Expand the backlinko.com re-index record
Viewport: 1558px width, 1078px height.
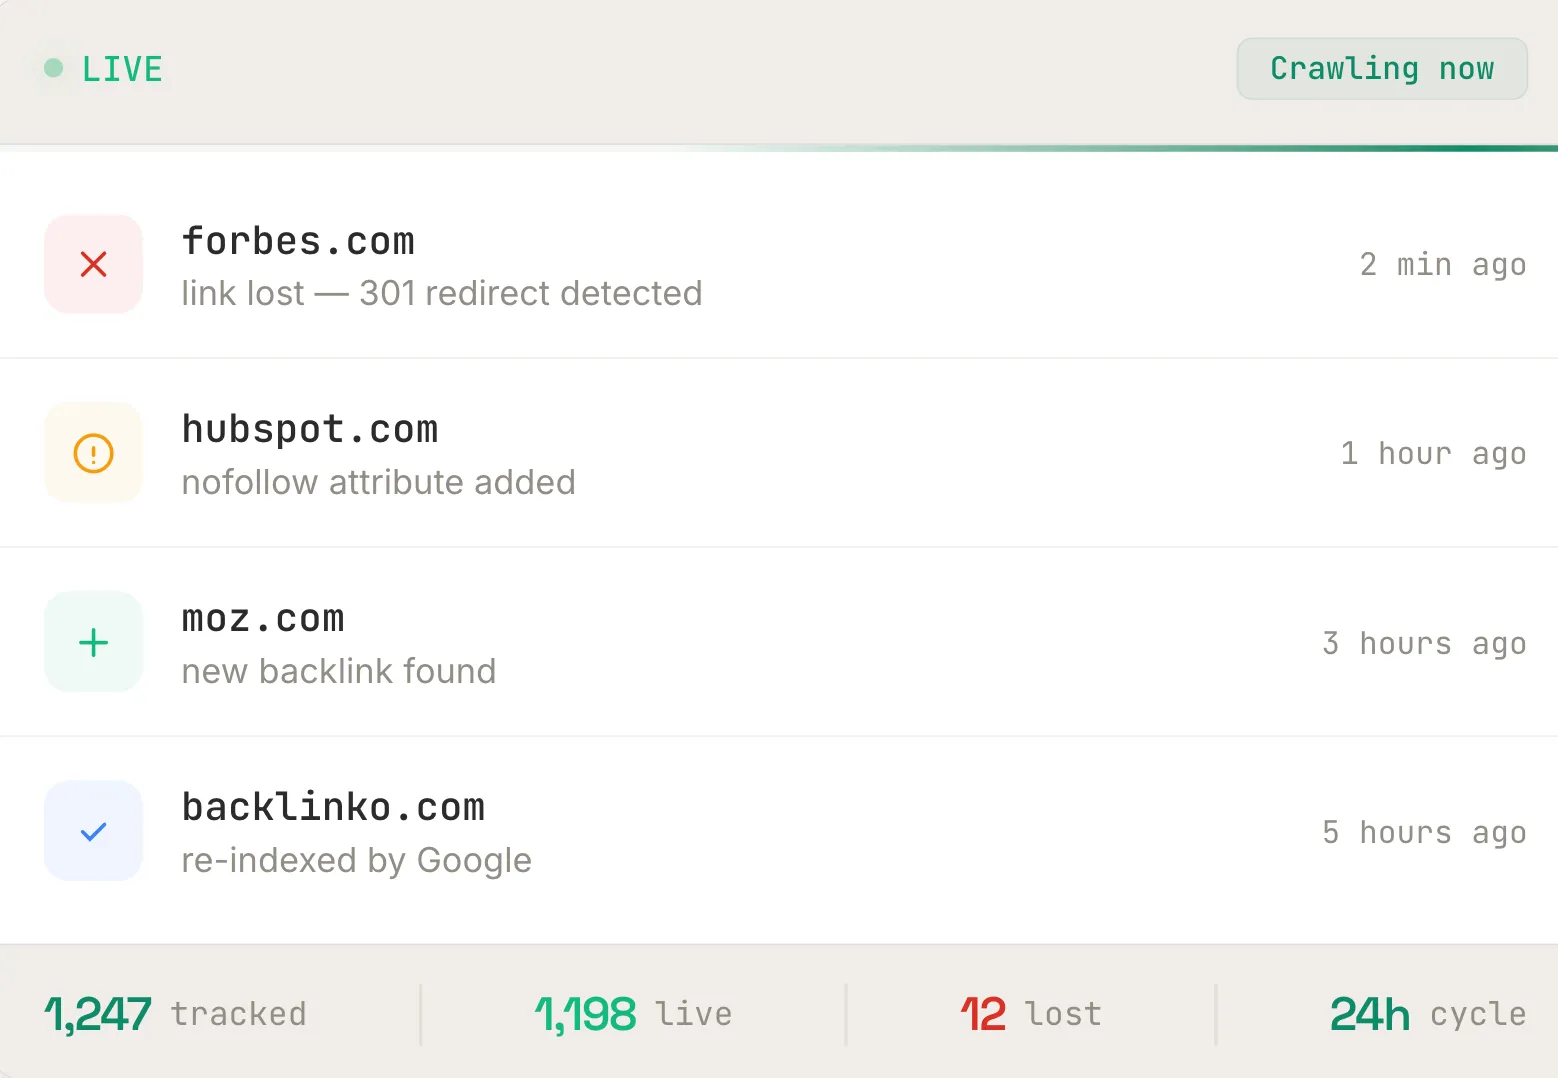700,830
